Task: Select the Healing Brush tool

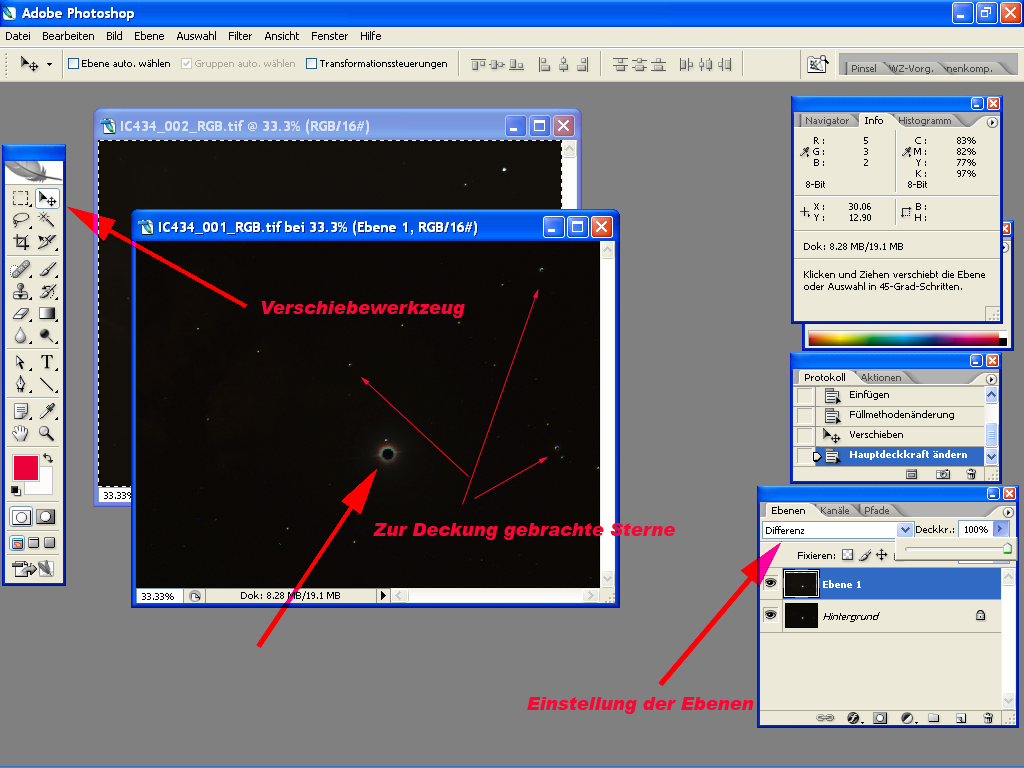Action: pos(21,269)
